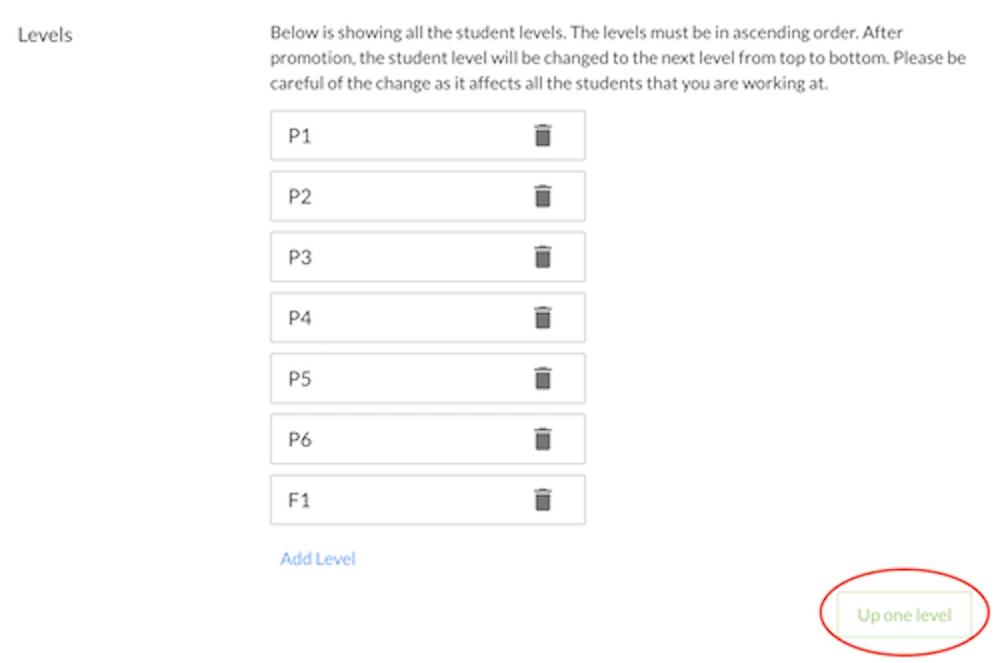This screenshot has height=663, width=1000.
Task: Click the 'Below is showing all' description line
Action: [x=586, y=32]
